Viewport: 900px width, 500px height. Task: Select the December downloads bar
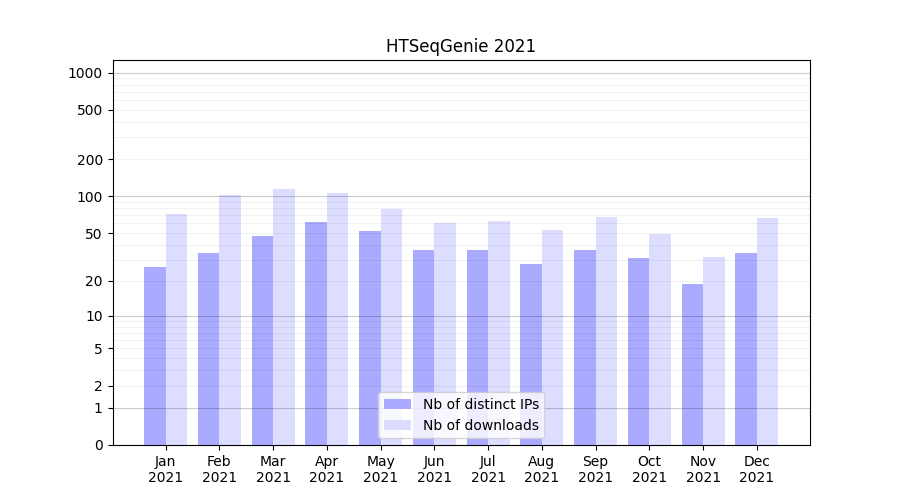[767, 331]
